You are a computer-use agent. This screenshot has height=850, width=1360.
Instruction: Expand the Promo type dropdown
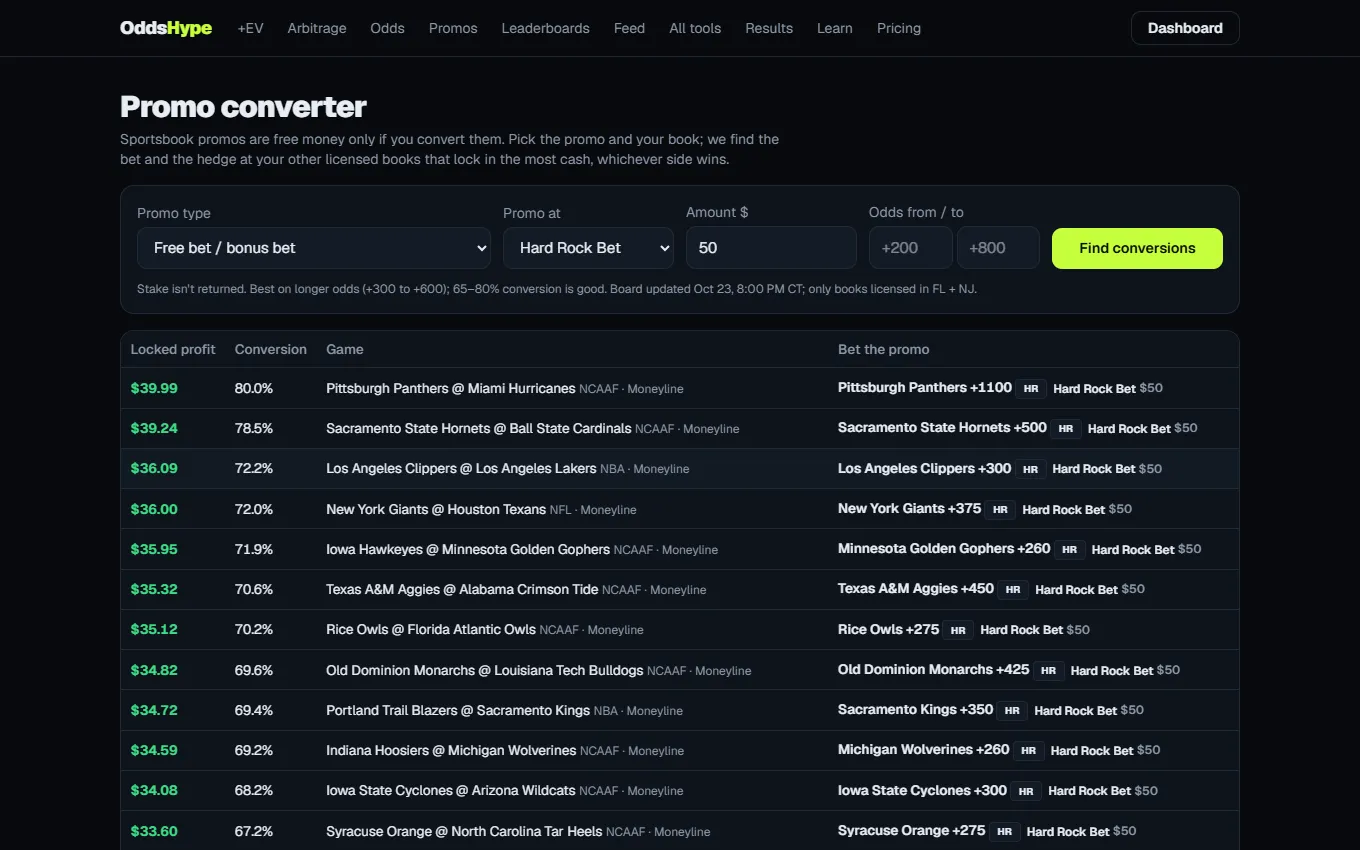314,248
